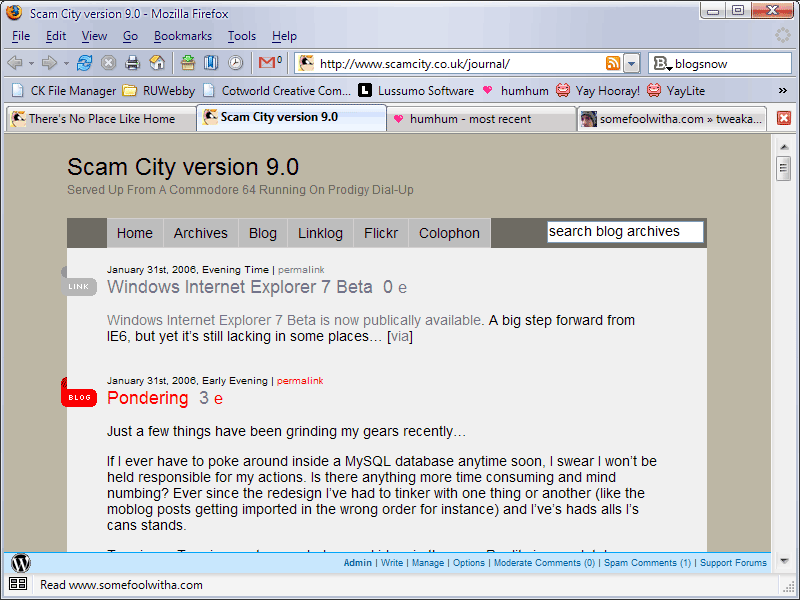Click the vertical scrollbar thumb
Screen dimensions: 800x600
click(784, 169)
